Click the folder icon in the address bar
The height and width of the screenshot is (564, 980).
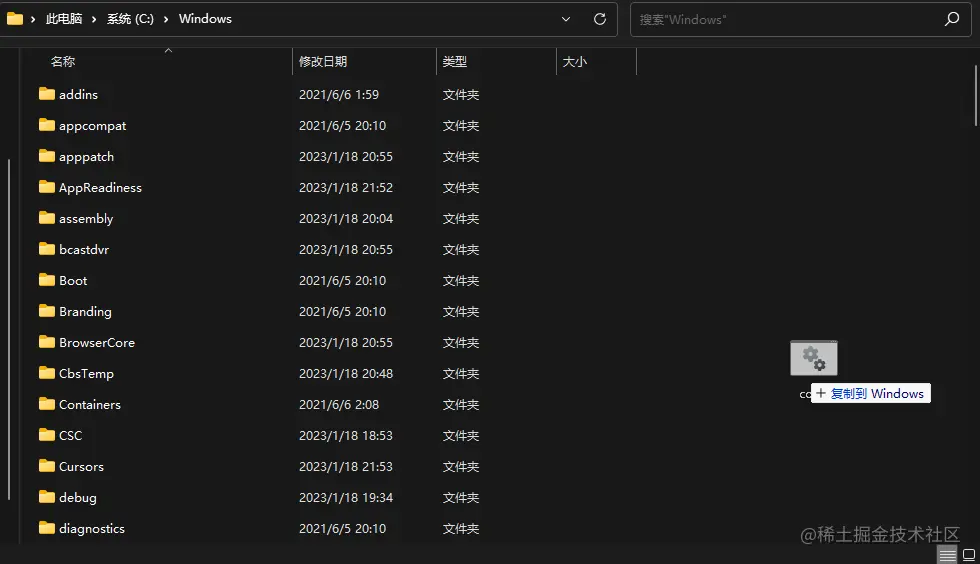pyautogui.click(x=15, y=19)
